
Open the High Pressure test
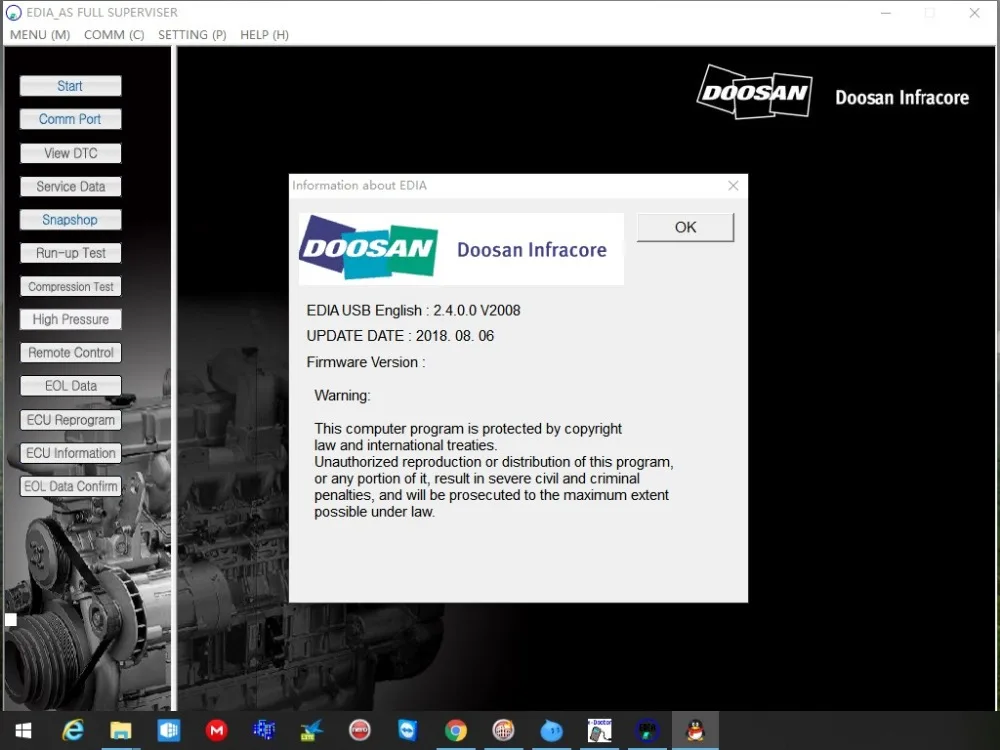70,320
